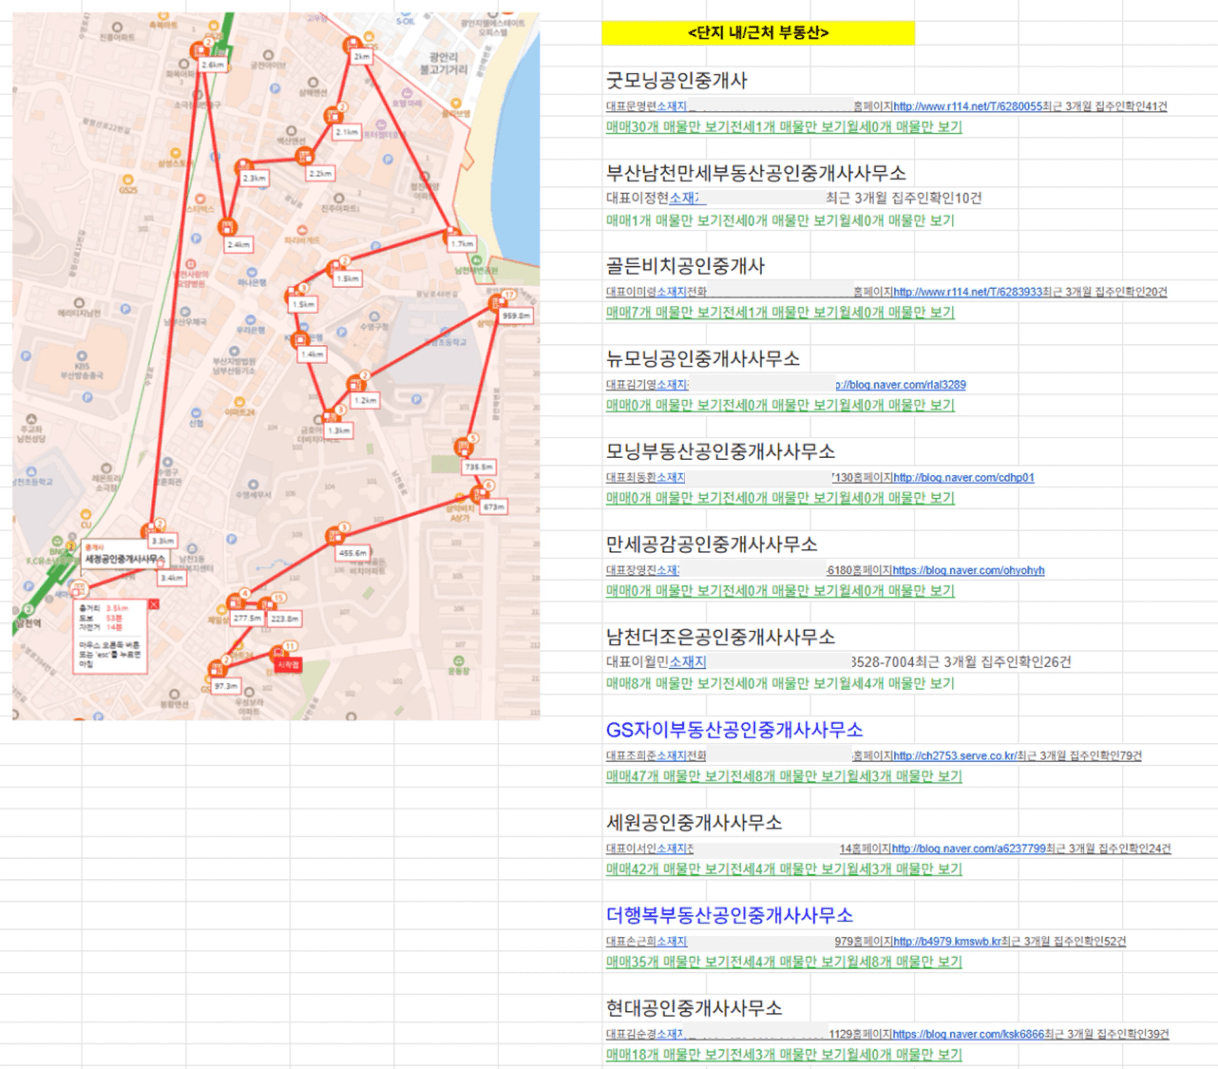Select the 세원공인중개사사무소 name cell
The image size is (1218, 1069).
point(694,823)
